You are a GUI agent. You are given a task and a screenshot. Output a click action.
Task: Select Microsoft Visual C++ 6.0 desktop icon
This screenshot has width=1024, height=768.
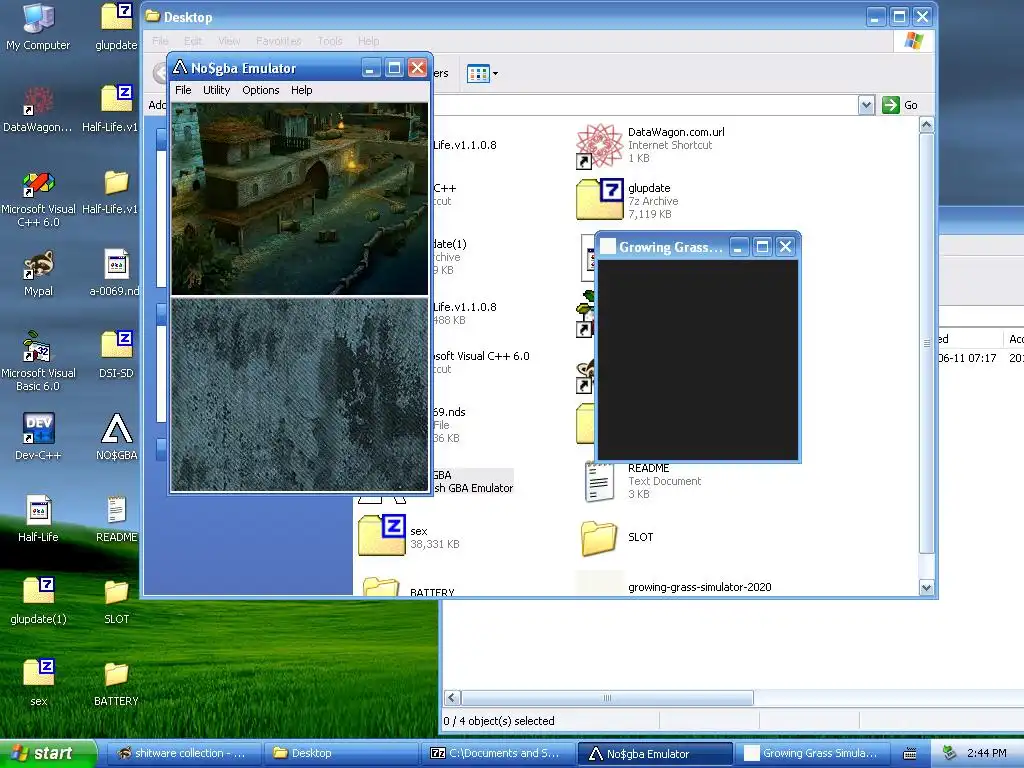tap(38, 199)
